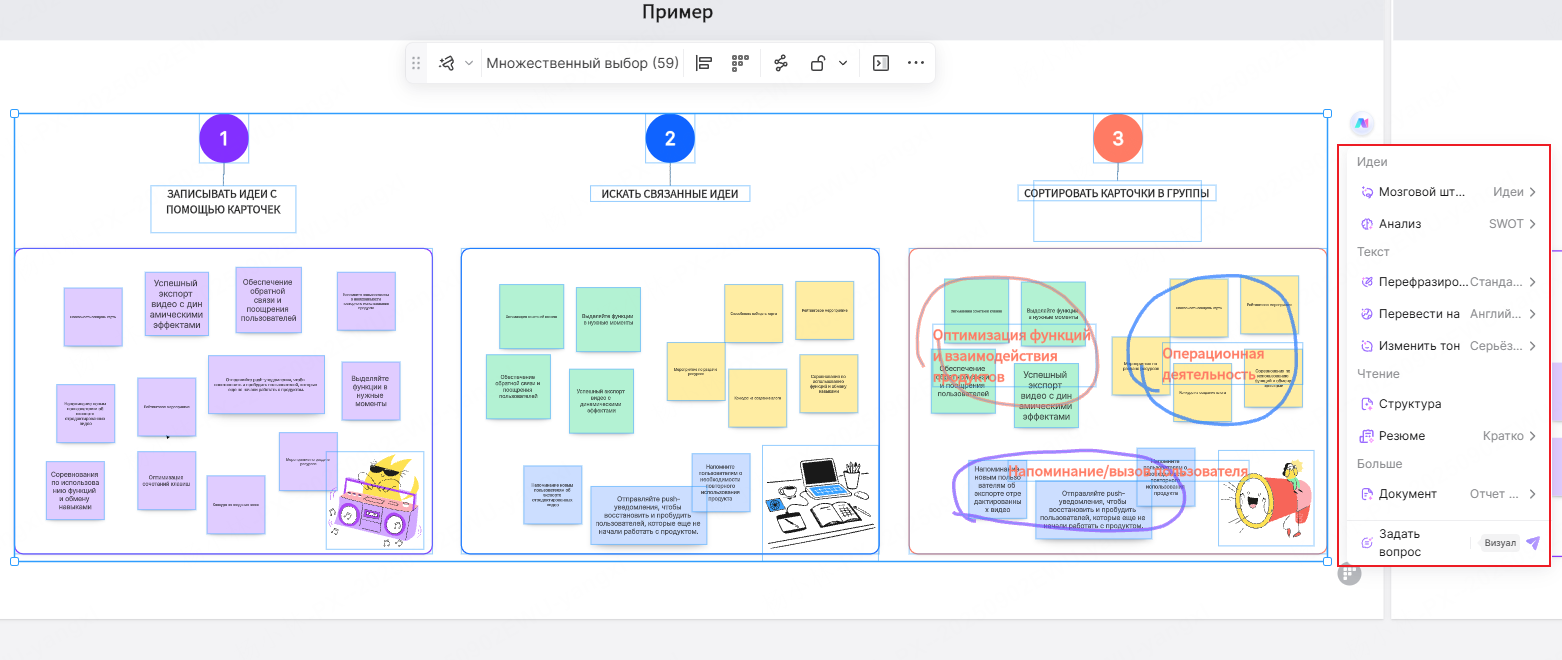Screen dimensions: 1562x660
Task: Open the three-dots more options menu
Action: (916, 63)
